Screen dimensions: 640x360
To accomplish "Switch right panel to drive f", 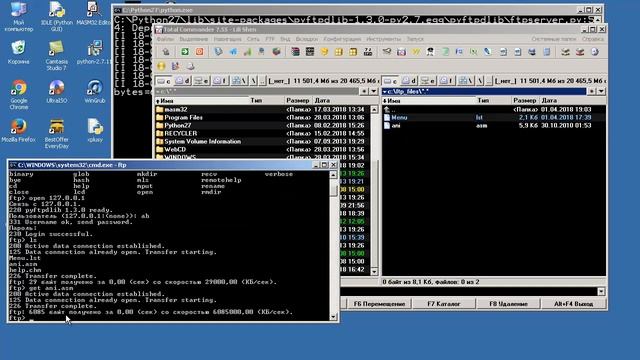I will 447,81.
